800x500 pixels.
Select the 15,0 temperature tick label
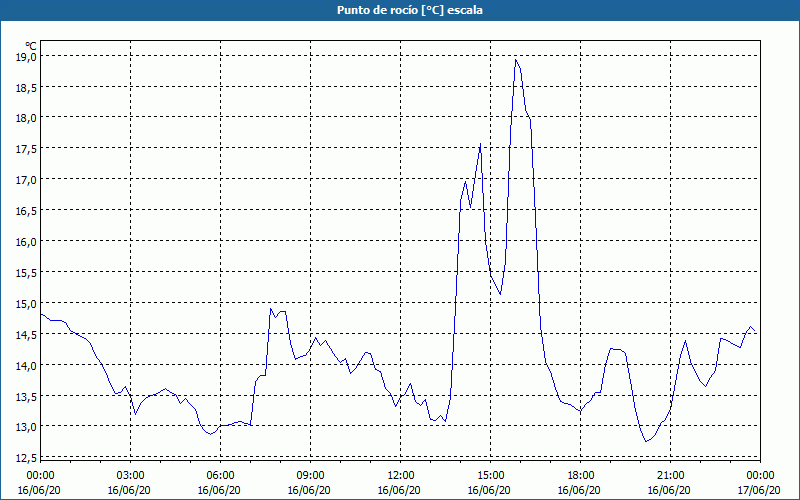point(27,304)
